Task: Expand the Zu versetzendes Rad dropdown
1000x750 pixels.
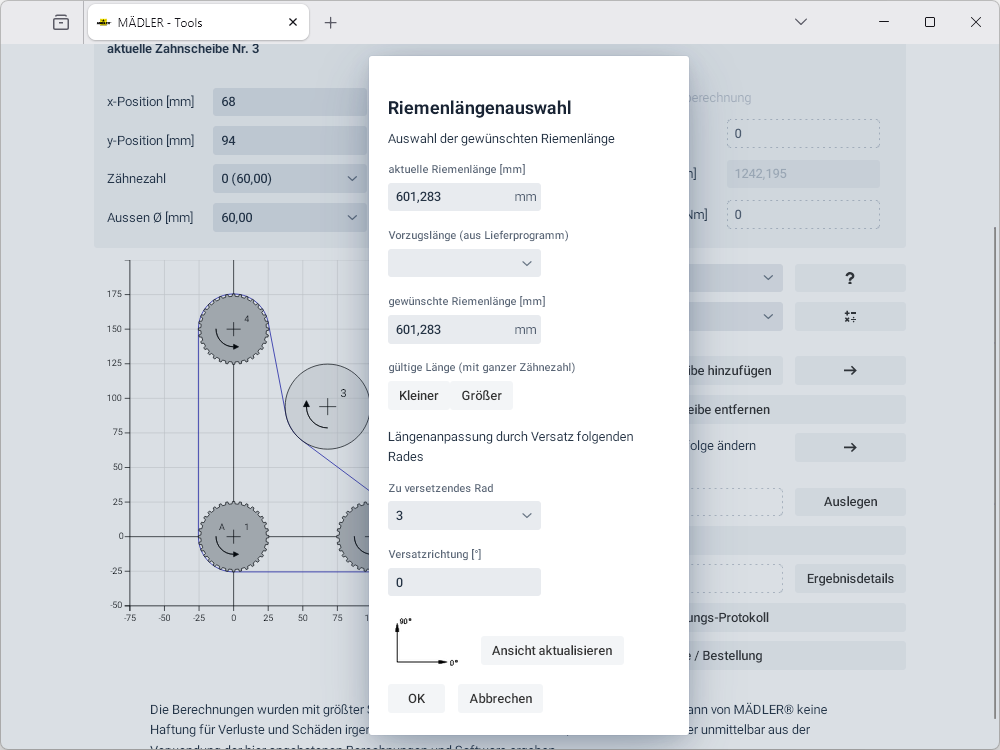Action: [x=464, y=515]
